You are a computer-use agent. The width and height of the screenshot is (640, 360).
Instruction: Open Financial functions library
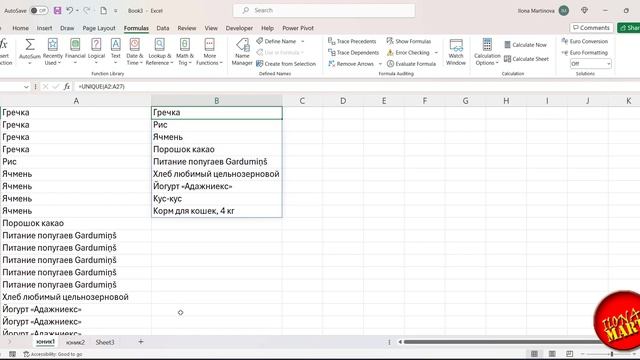point(75,52)
